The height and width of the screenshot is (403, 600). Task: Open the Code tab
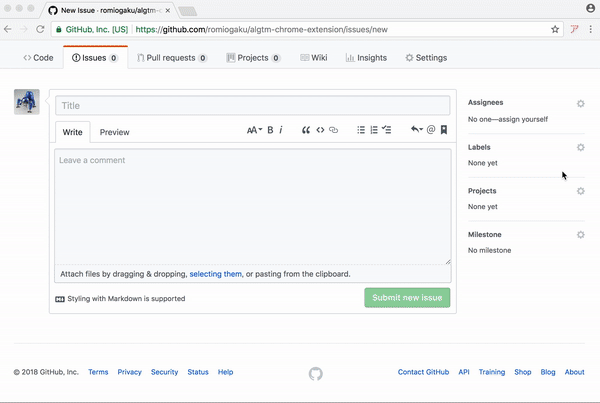(x=38, y=58)
